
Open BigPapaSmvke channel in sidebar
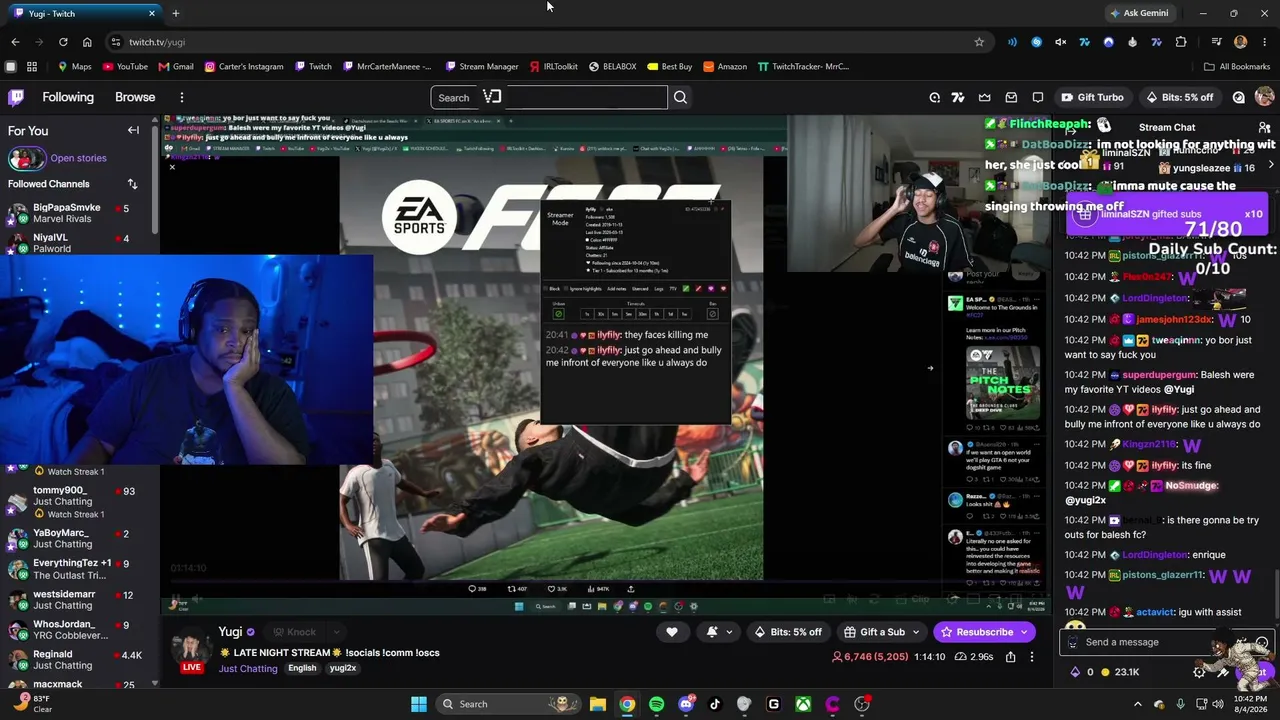(80, 213)
